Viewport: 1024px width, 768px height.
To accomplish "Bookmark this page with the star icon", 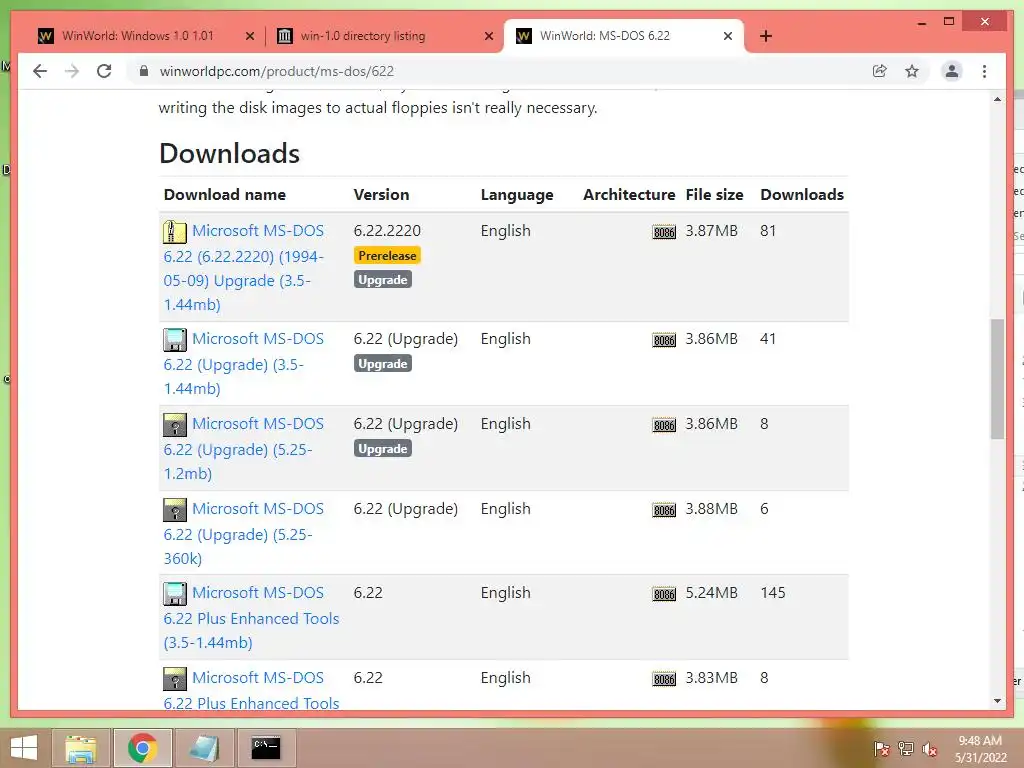I will point(912,71).
